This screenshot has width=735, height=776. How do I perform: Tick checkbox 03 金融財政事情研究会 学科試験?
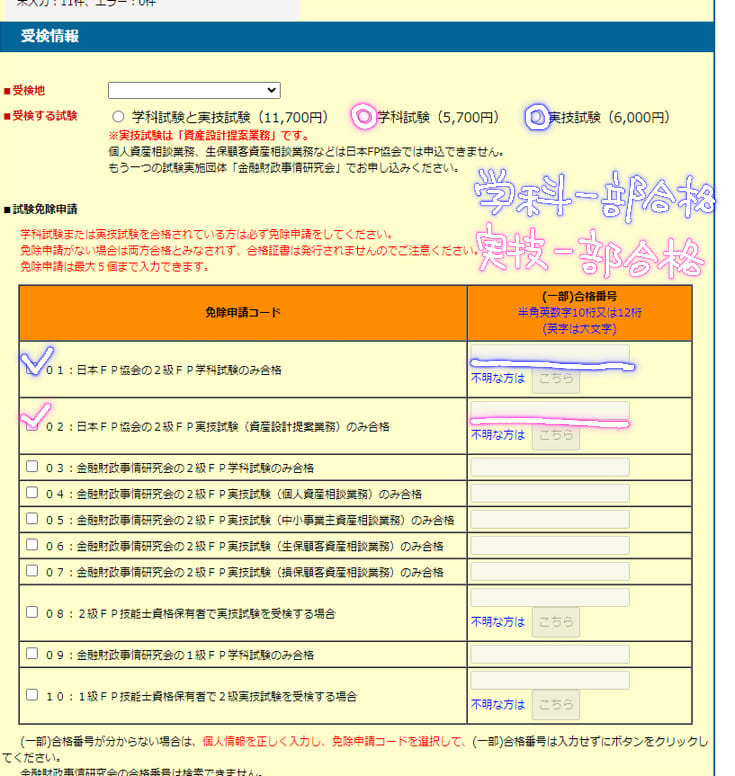(32, 466)
